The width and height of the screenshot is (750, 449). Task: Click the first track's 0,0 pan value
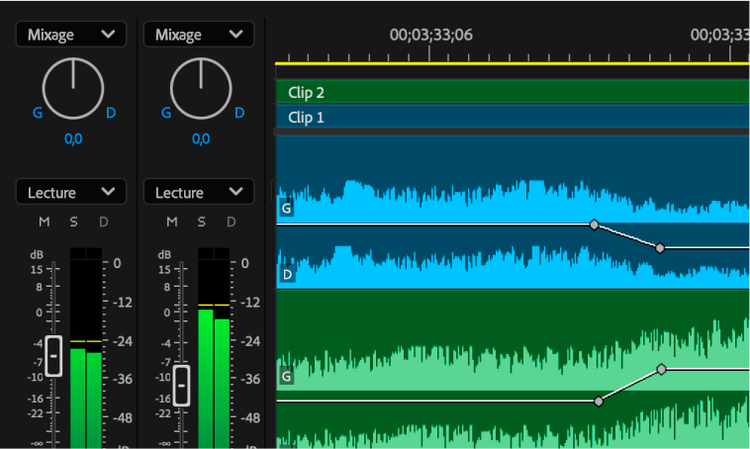point(73,139)
